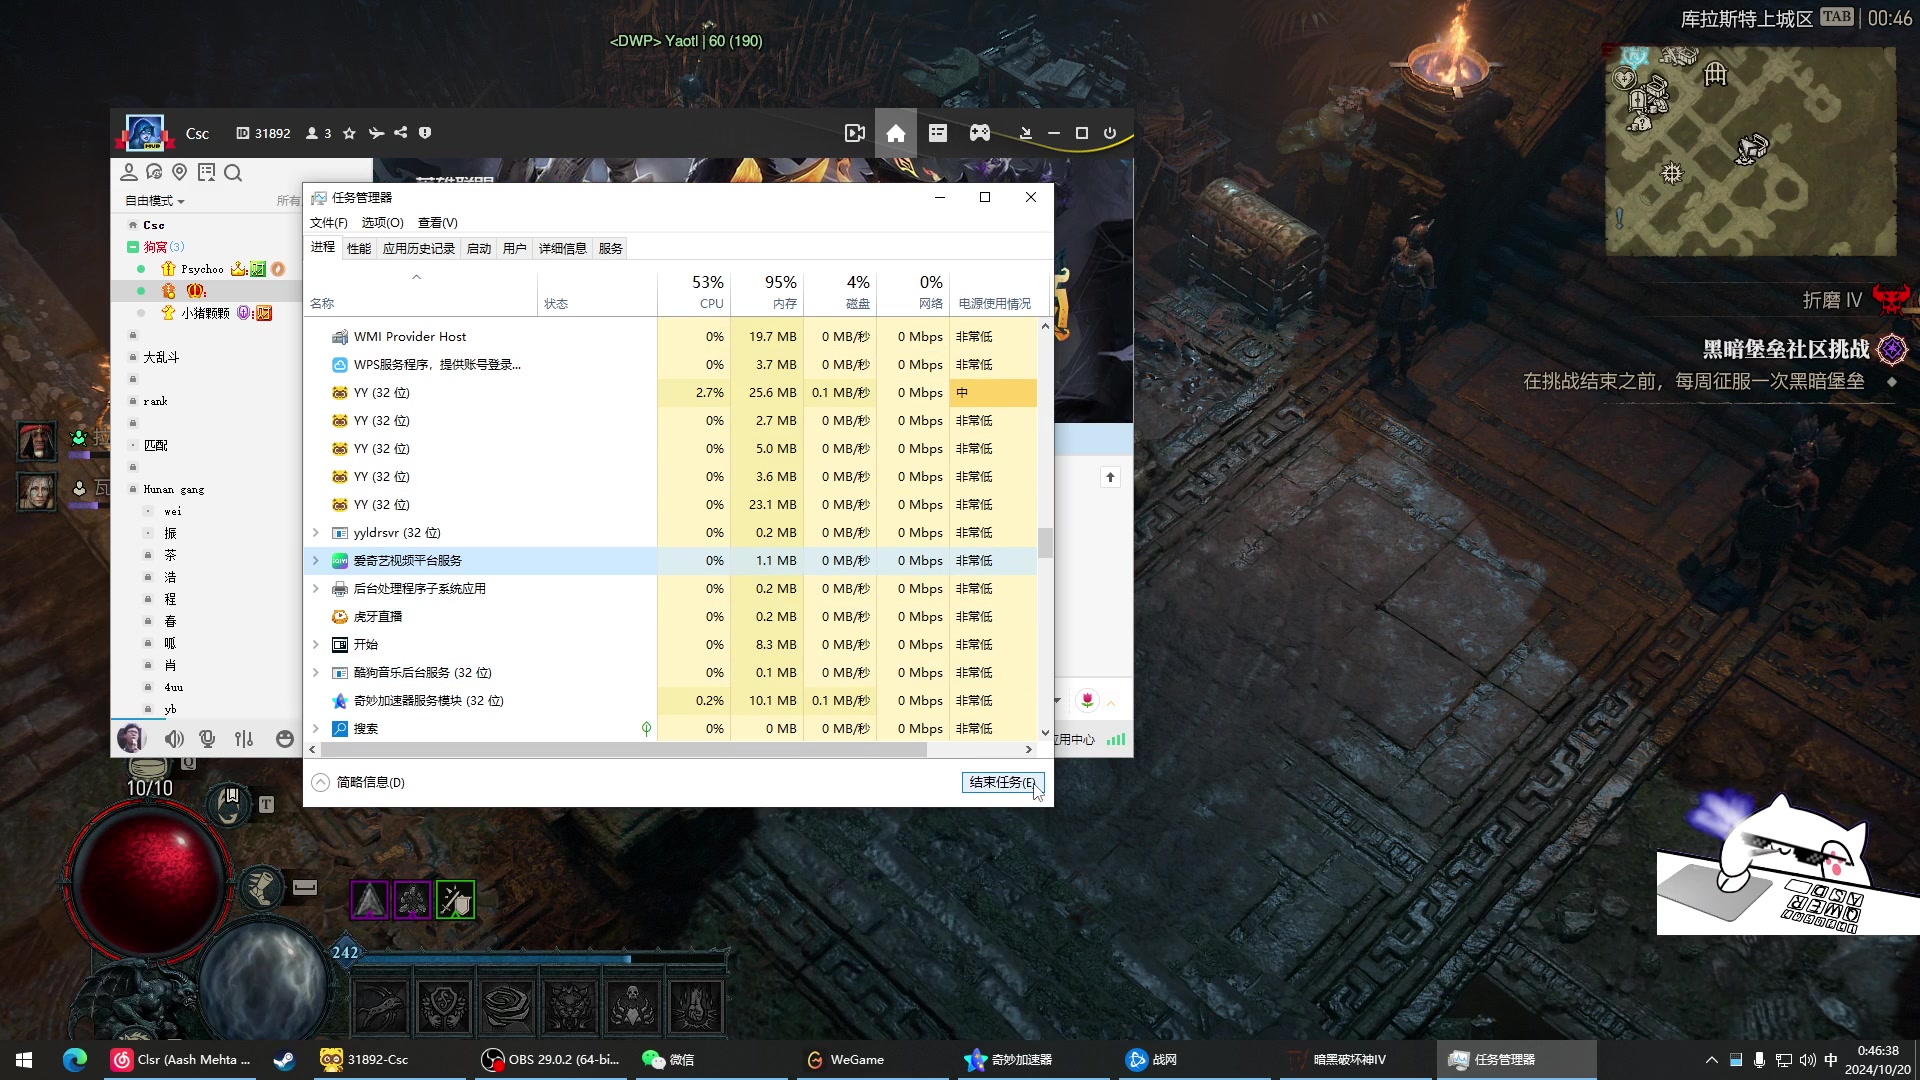The height and width of the screenshot is (1080, 1920).
Task: Open the YY channel search icon
Action: tap(233, 173)
